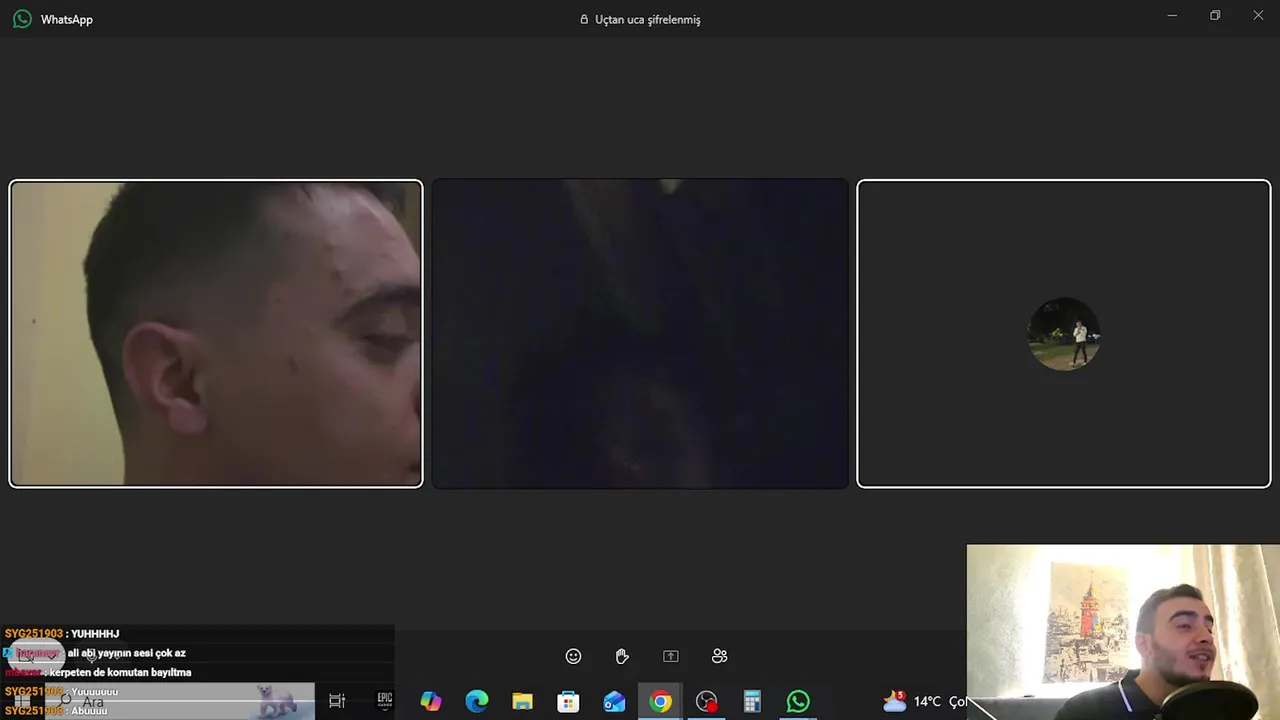Screen dimensions: 1280x720
Task: Open the recording app taskbar icon
Action: 707,701
